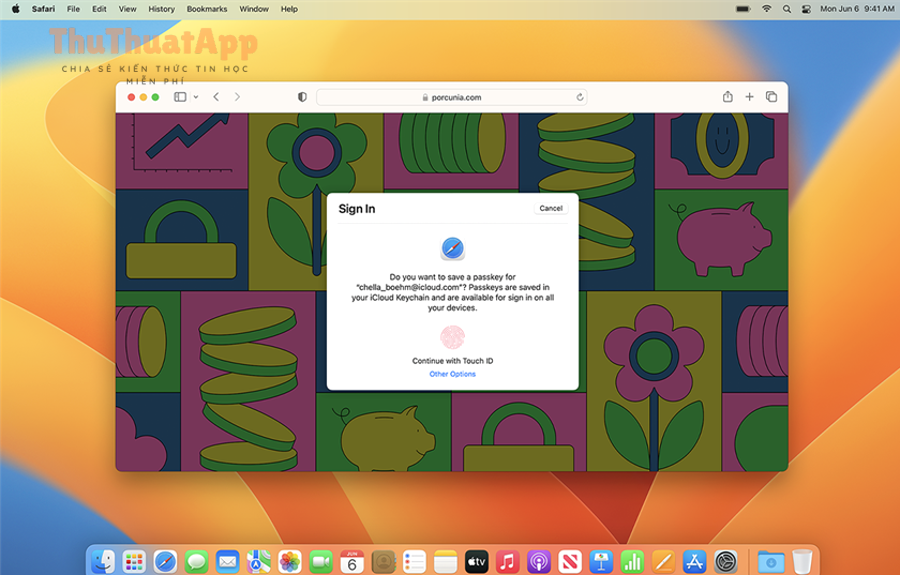Open the Apple menu
The width and height of the screenshot is (900, 575).
pos(15,9)
